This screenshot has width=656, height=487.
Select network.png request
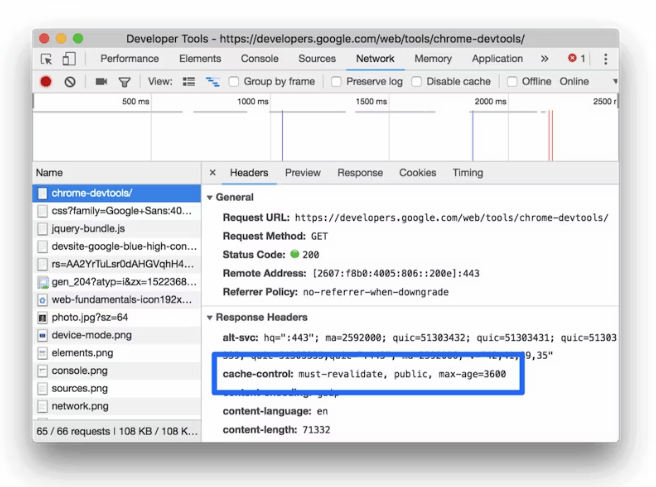pyautogui.click(x=117, y=406)
